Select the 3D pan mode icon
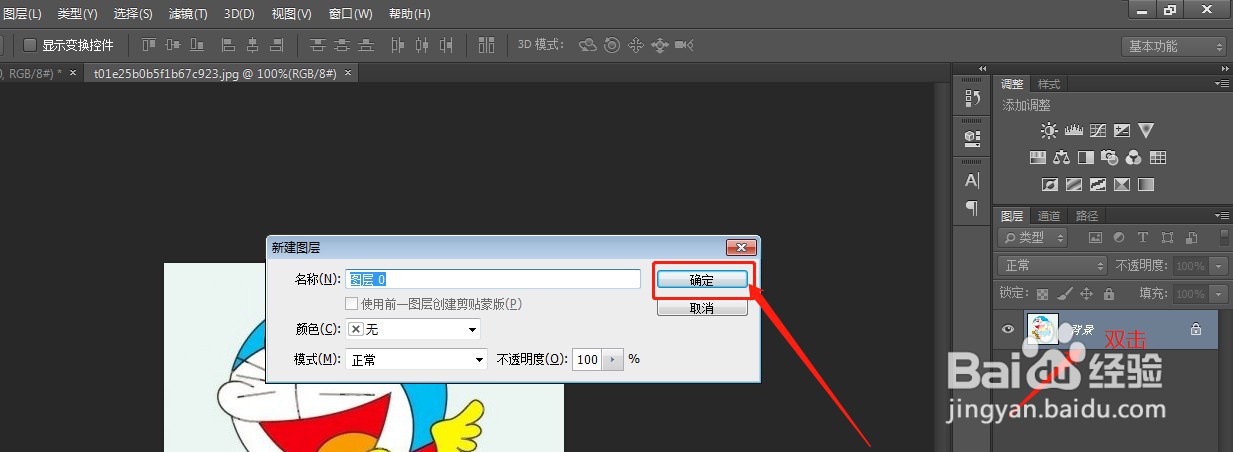This screenshot has width=1233, height=452. pyautogui.click(x=635, y=45)
